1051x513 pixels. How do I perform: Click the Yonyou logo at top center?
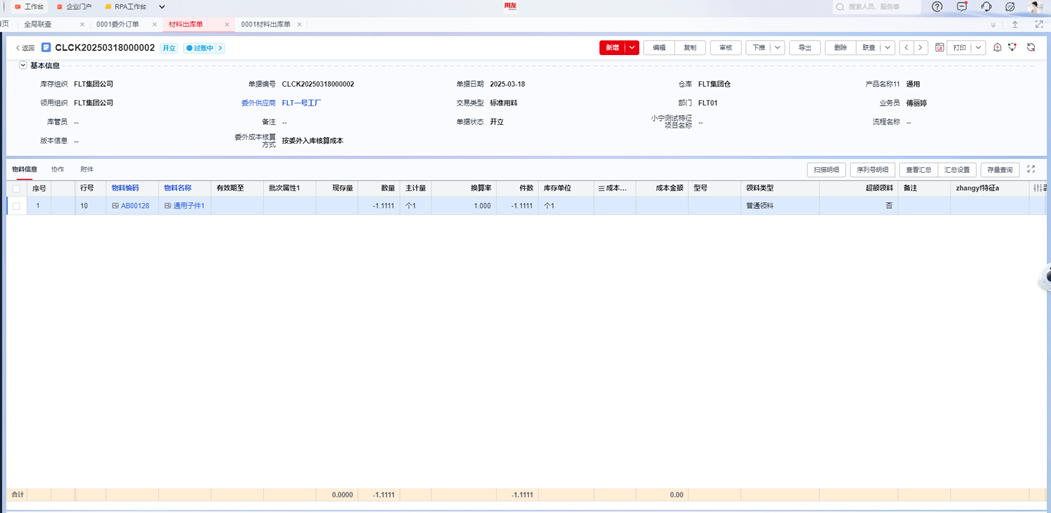[x=510, y=7]
